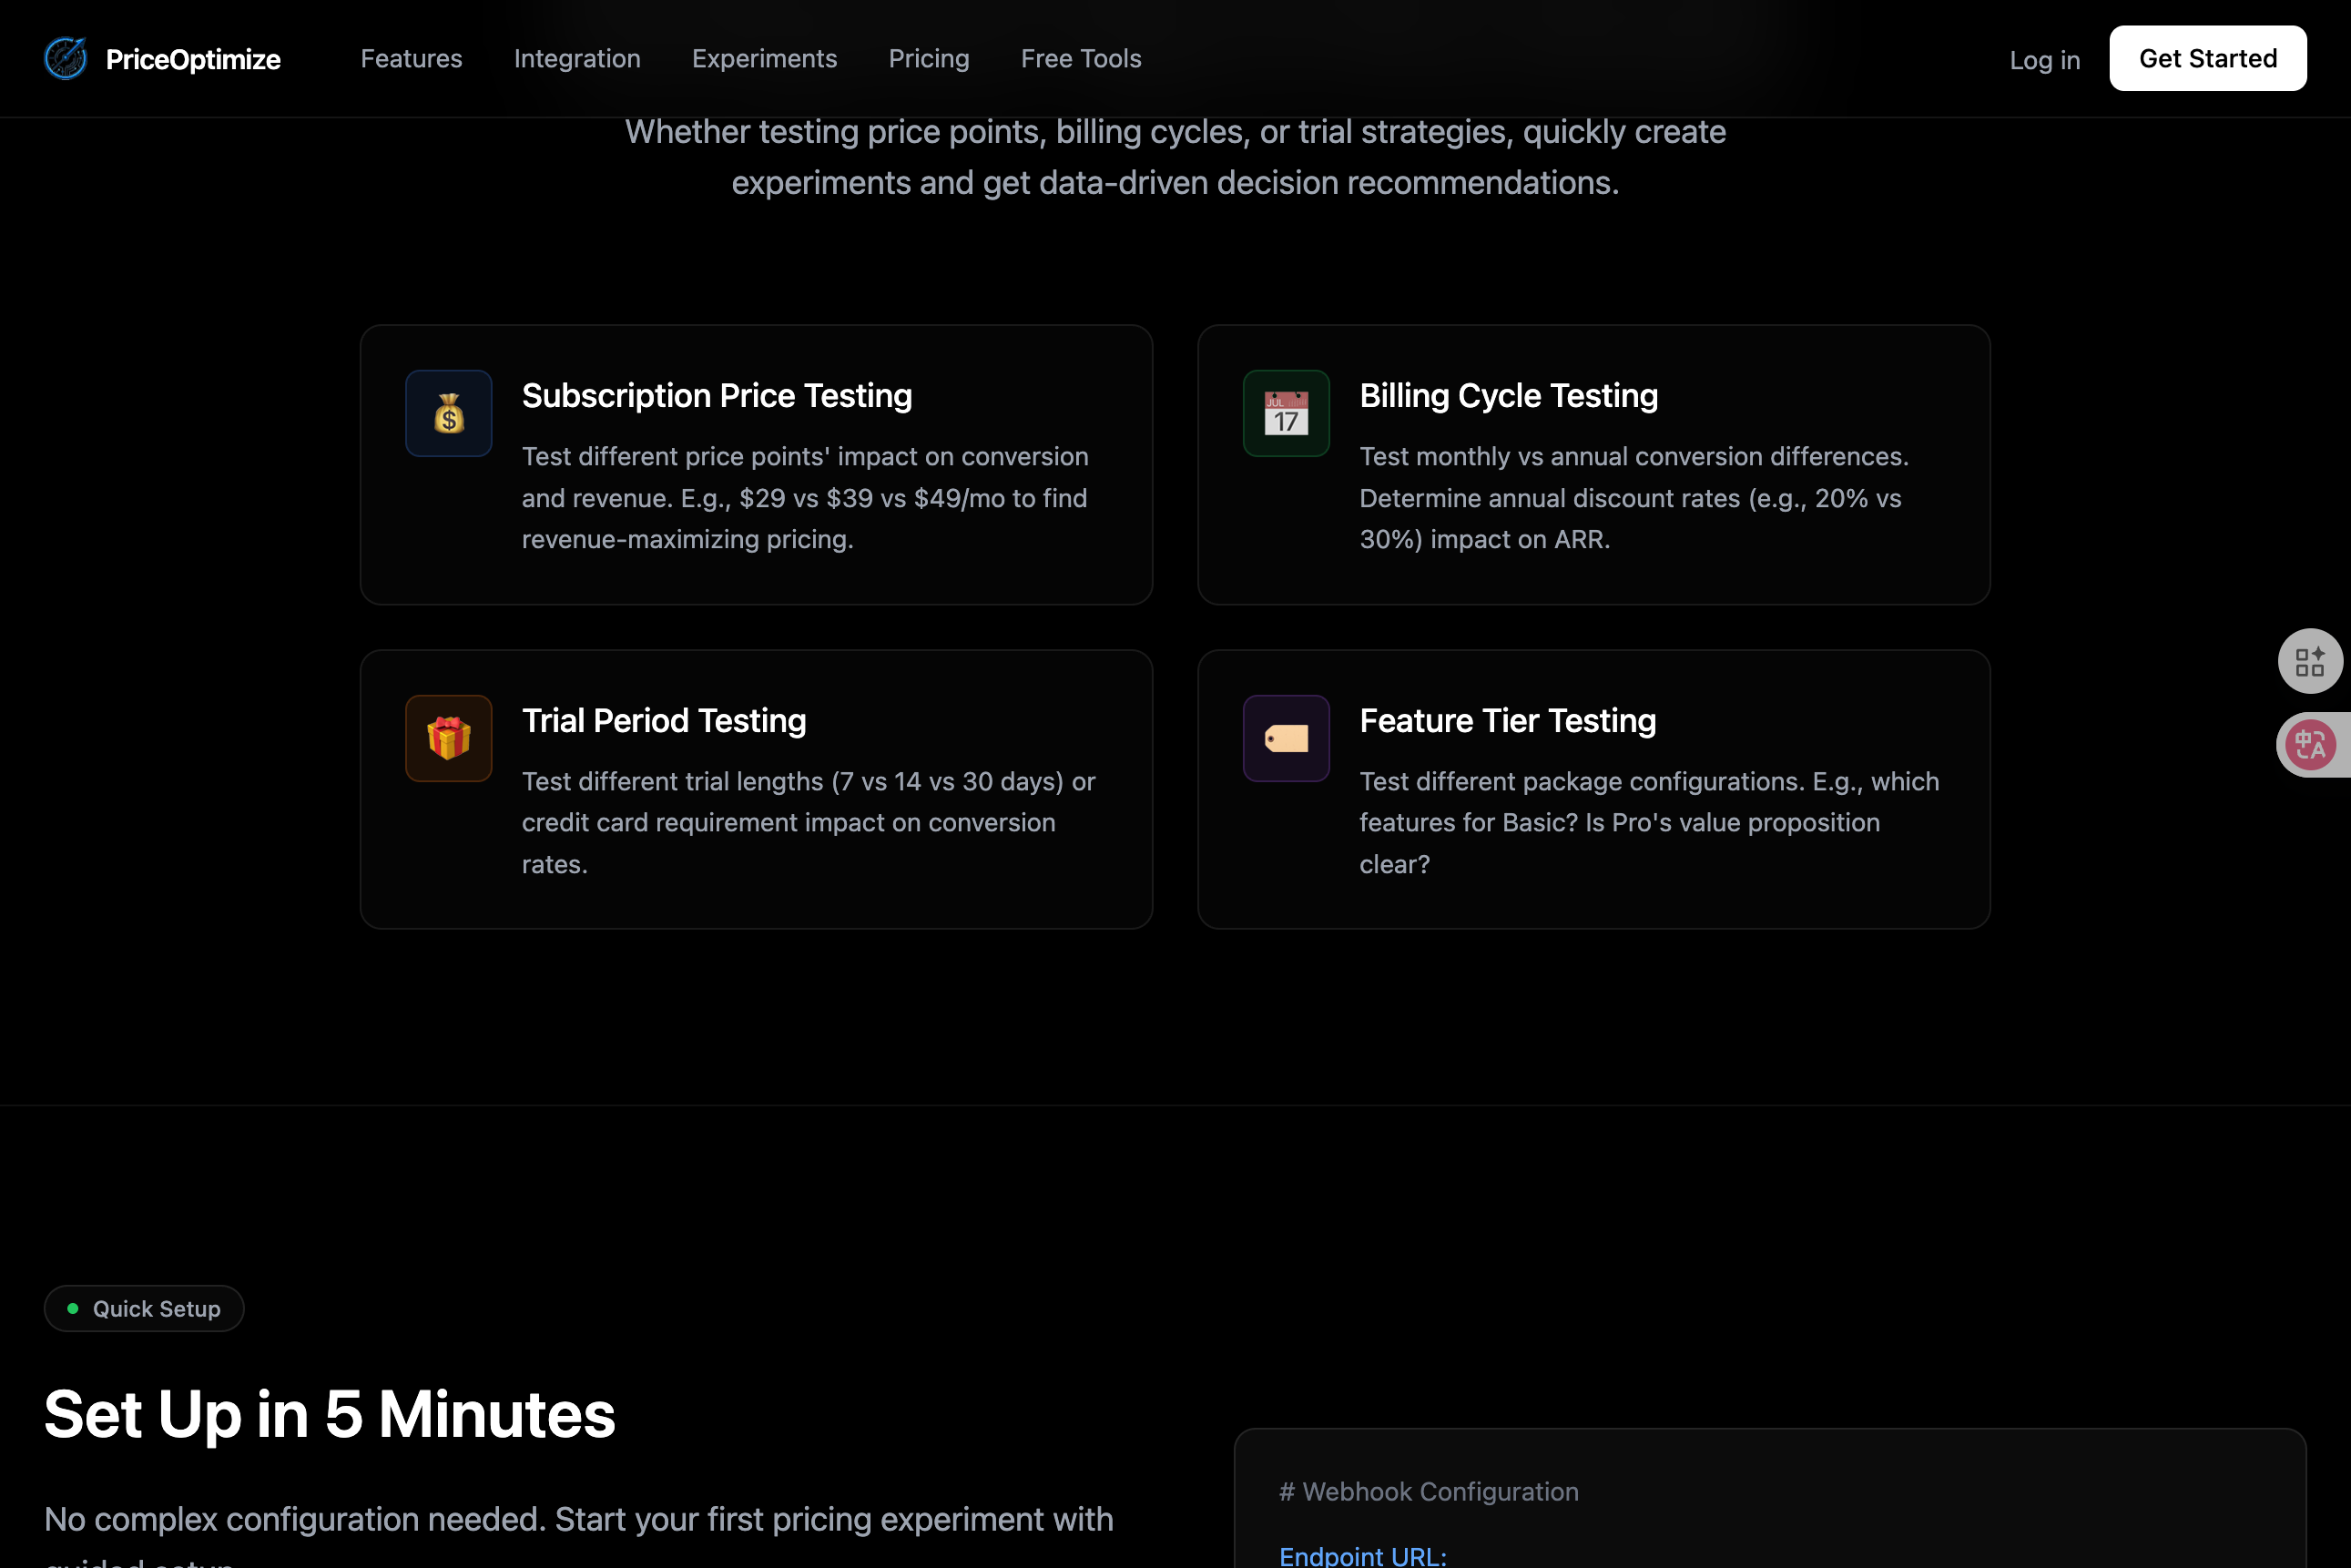Click the Endpoint URL label

pos(1362,1555)
